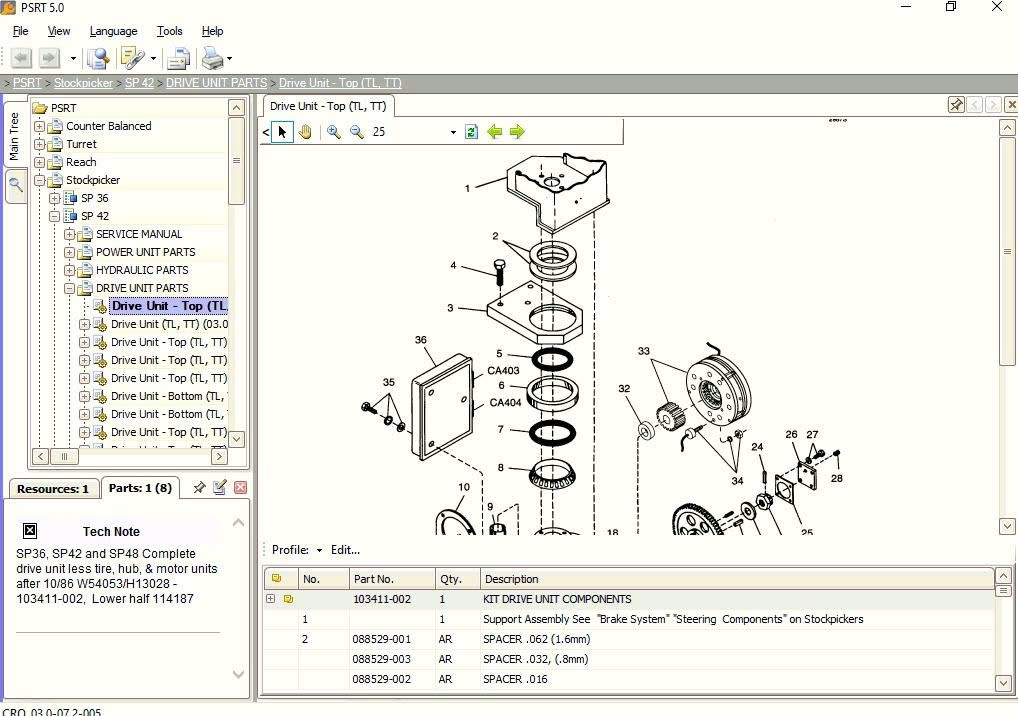Open the Tools menu
The height and width of the screenshot is (716, 1018).
tap(169, 31)
